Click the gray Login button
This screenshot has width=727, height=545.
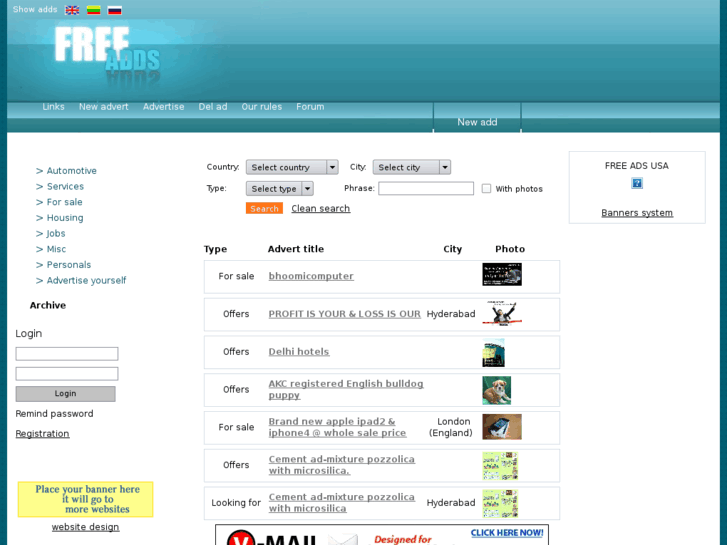(x=65, y=394)
